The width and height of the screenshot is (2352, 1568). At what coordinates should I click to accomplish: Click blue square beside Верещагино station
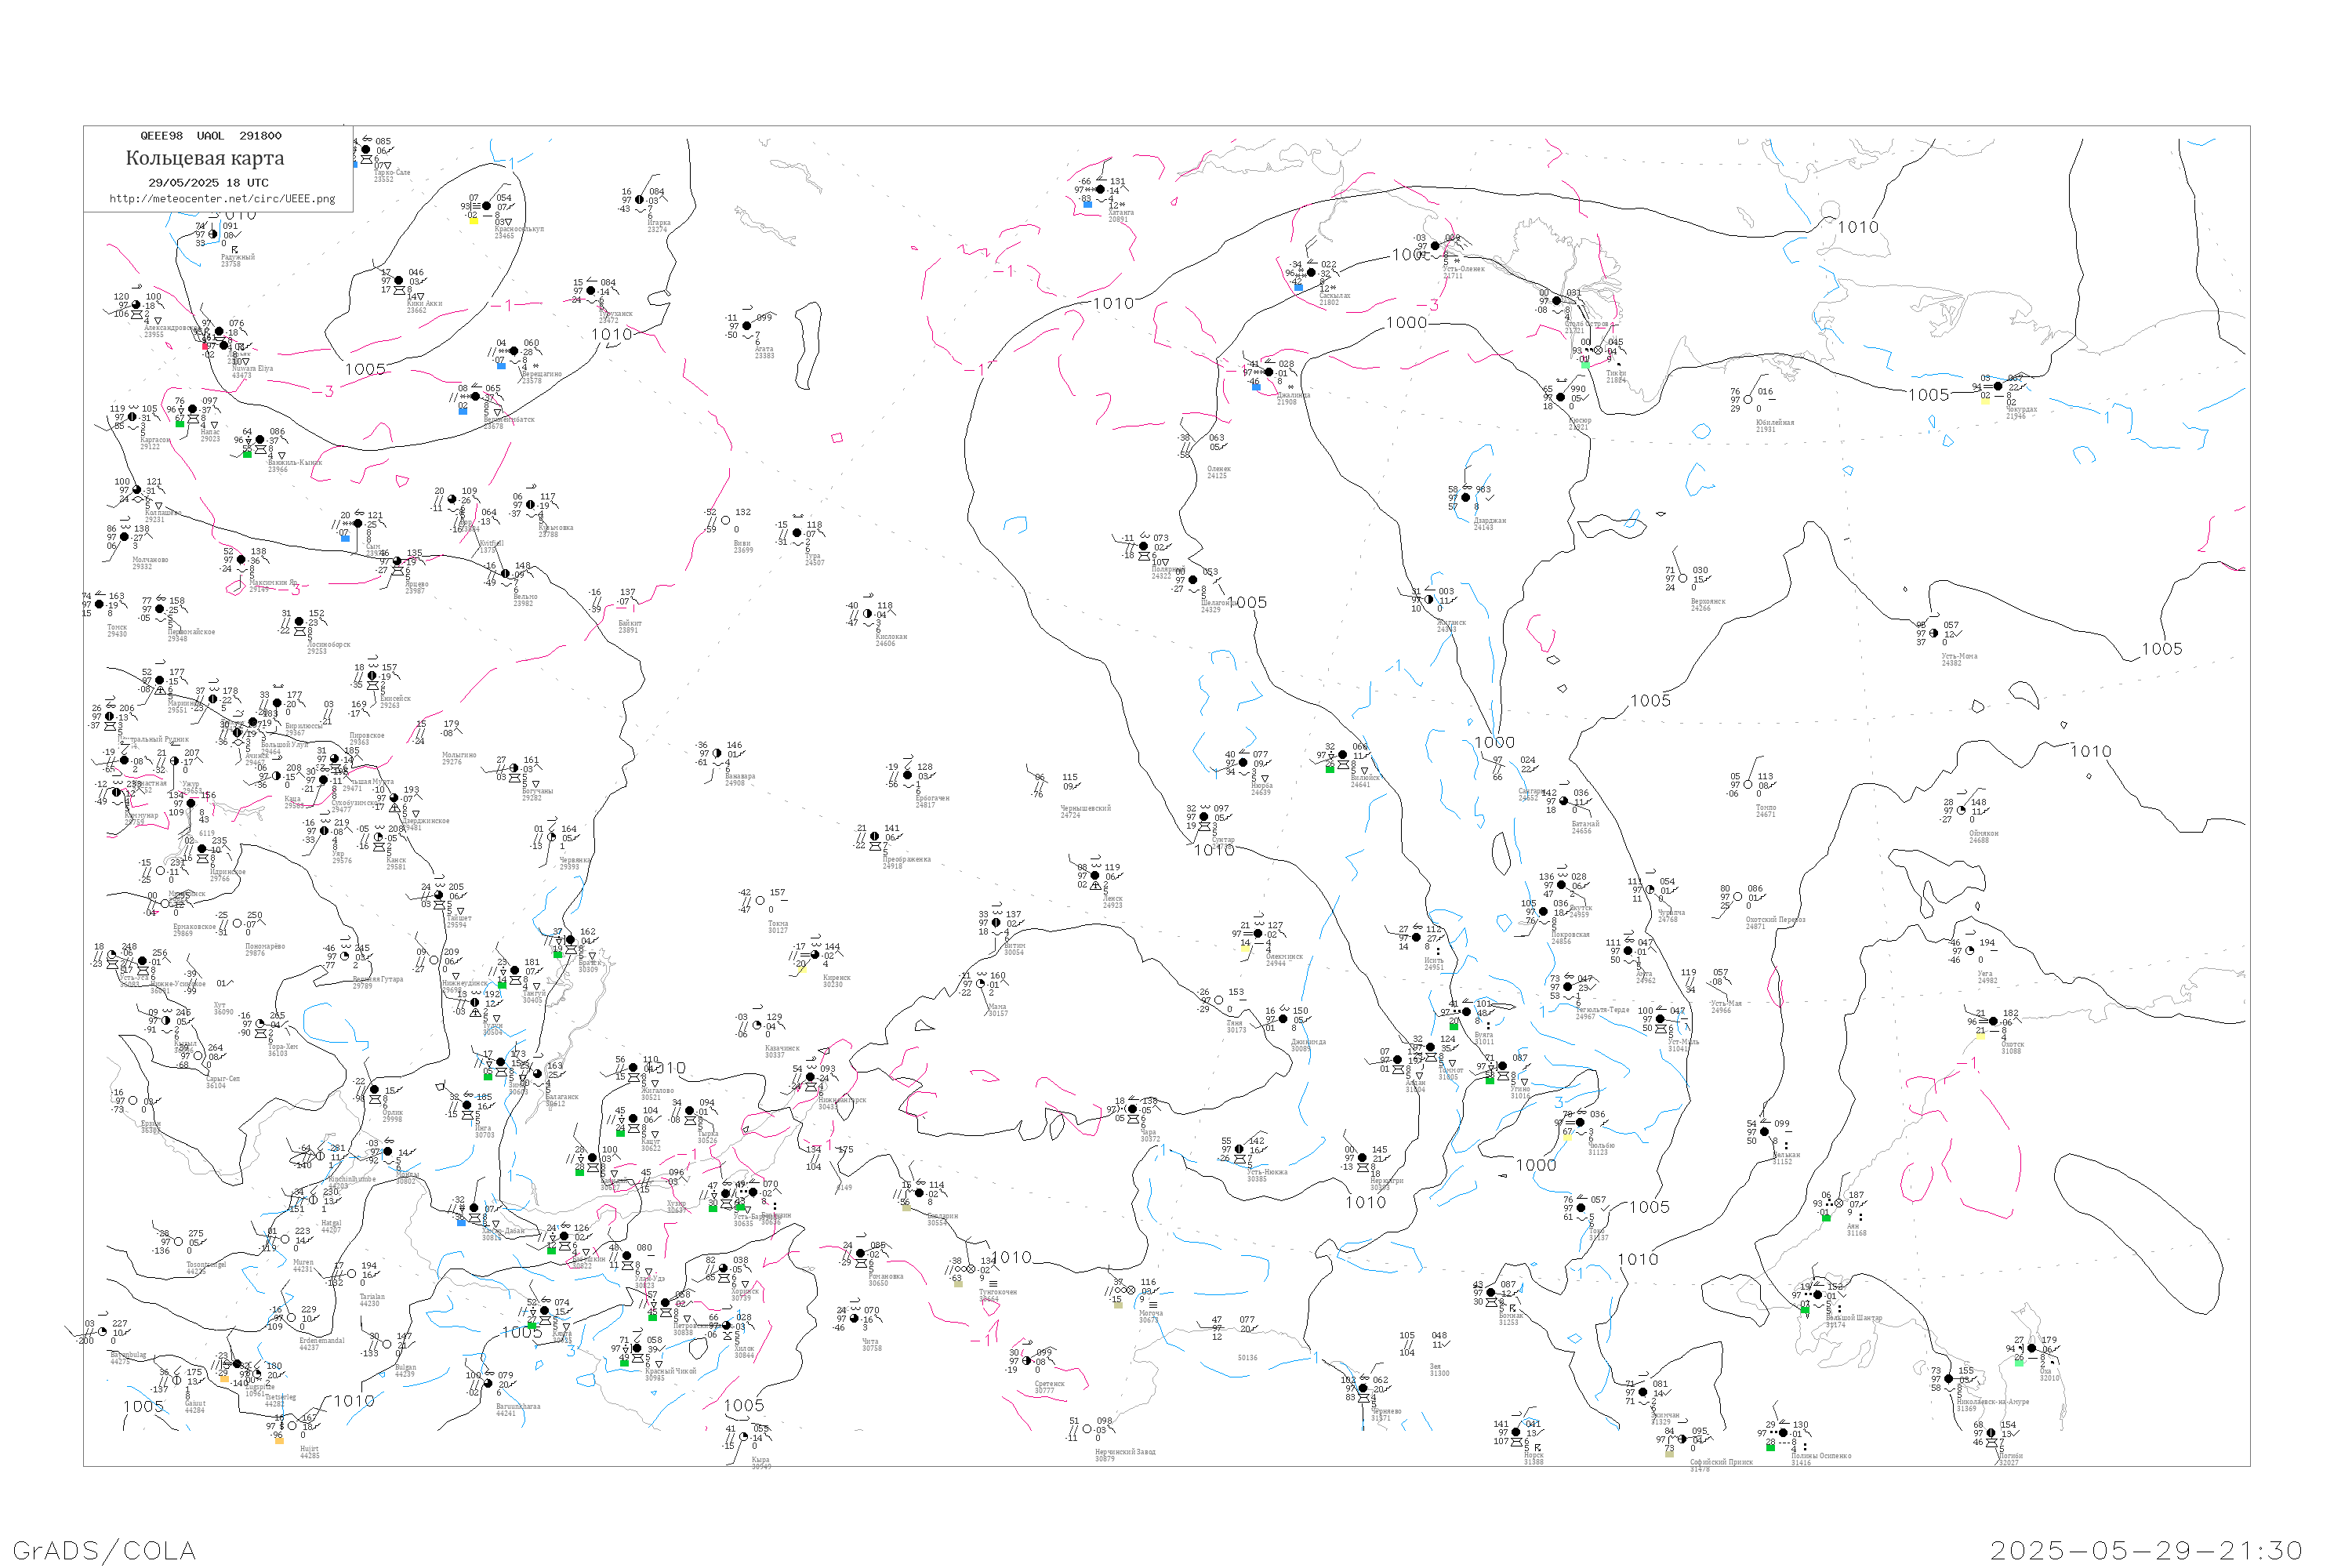(x=501, y=365)
